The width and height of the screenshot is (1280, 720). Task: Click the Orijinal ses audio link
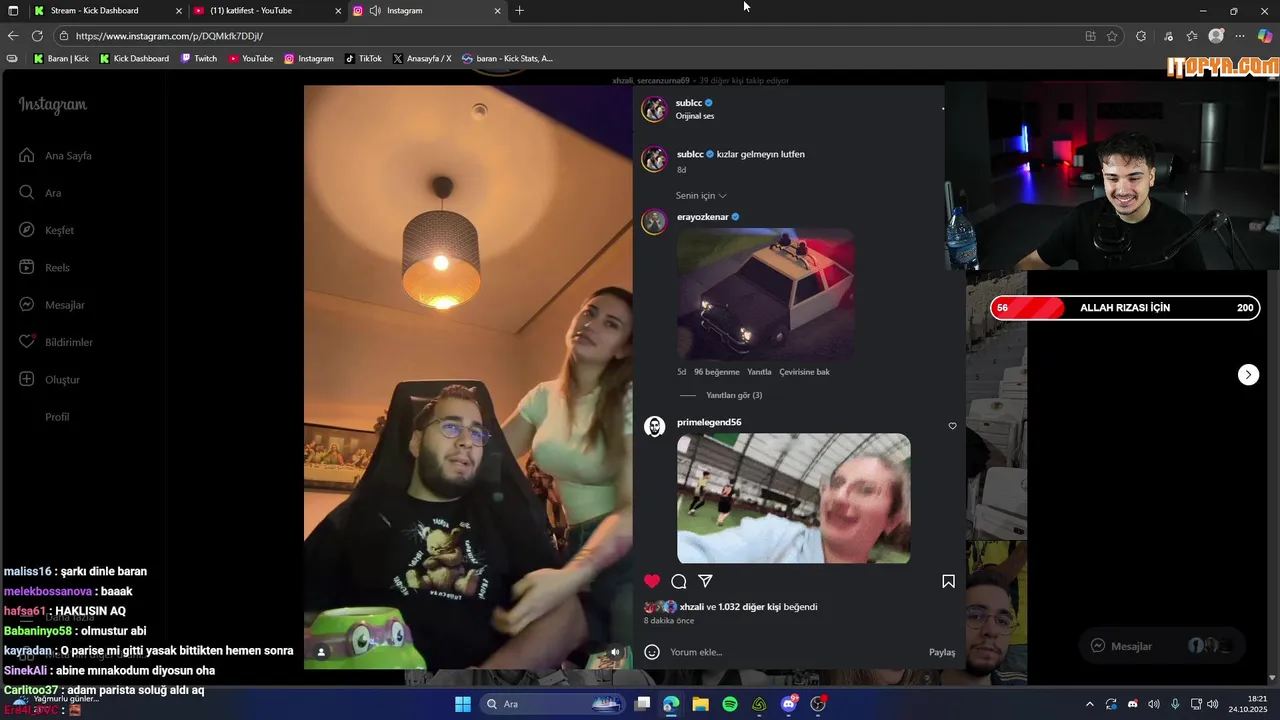click(694, 116)
